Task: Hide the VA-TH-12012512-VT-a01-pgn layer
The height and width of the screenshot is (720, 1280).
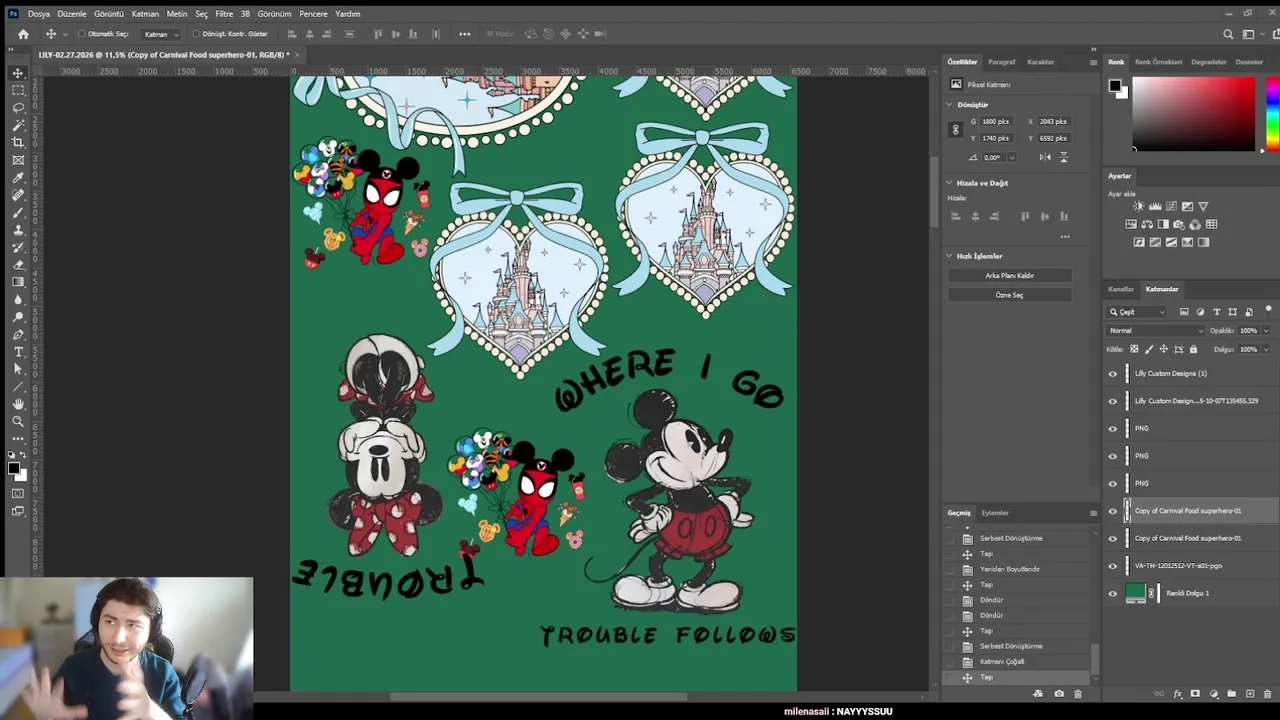Action: (x=1113, y=566)
